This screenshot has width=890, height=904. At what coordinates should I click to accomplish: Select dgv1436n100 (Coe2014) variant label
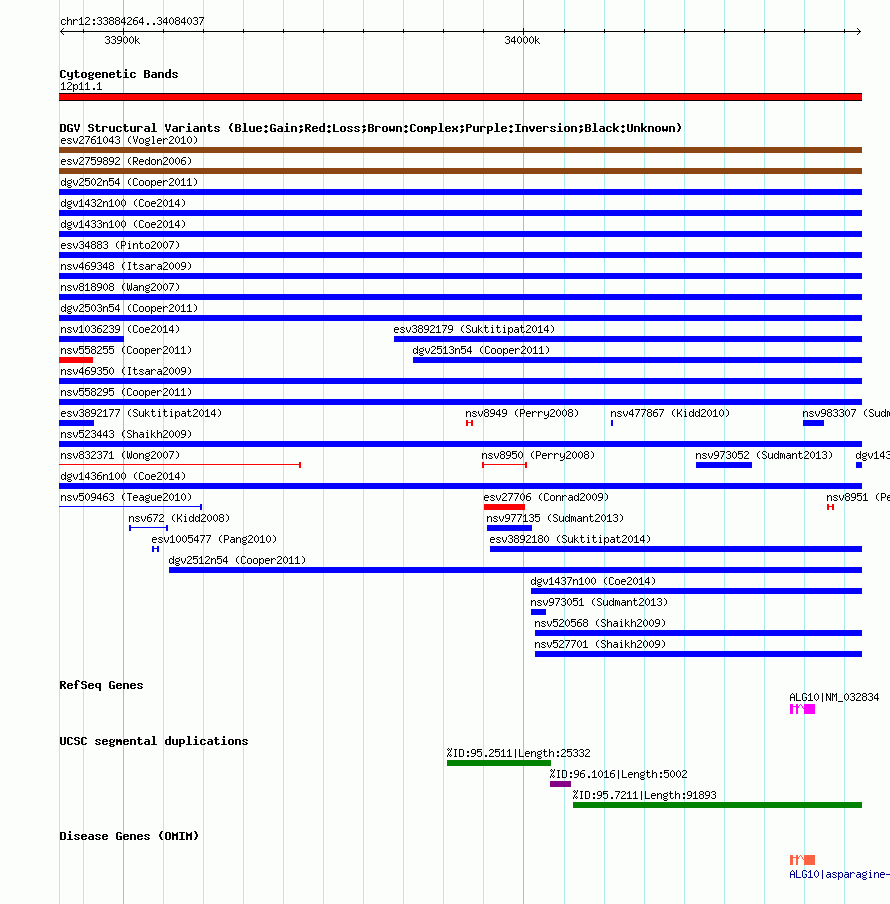click(123, 476)
